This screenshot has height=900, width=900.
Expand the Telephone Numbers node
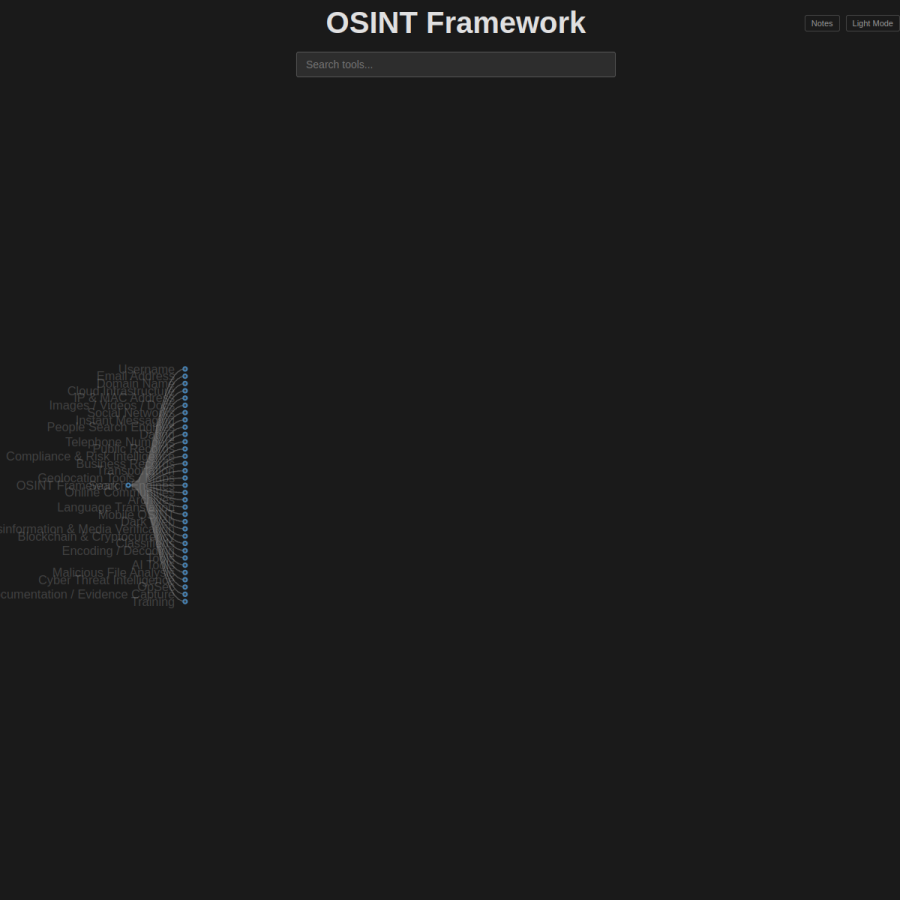coord(185,442)
